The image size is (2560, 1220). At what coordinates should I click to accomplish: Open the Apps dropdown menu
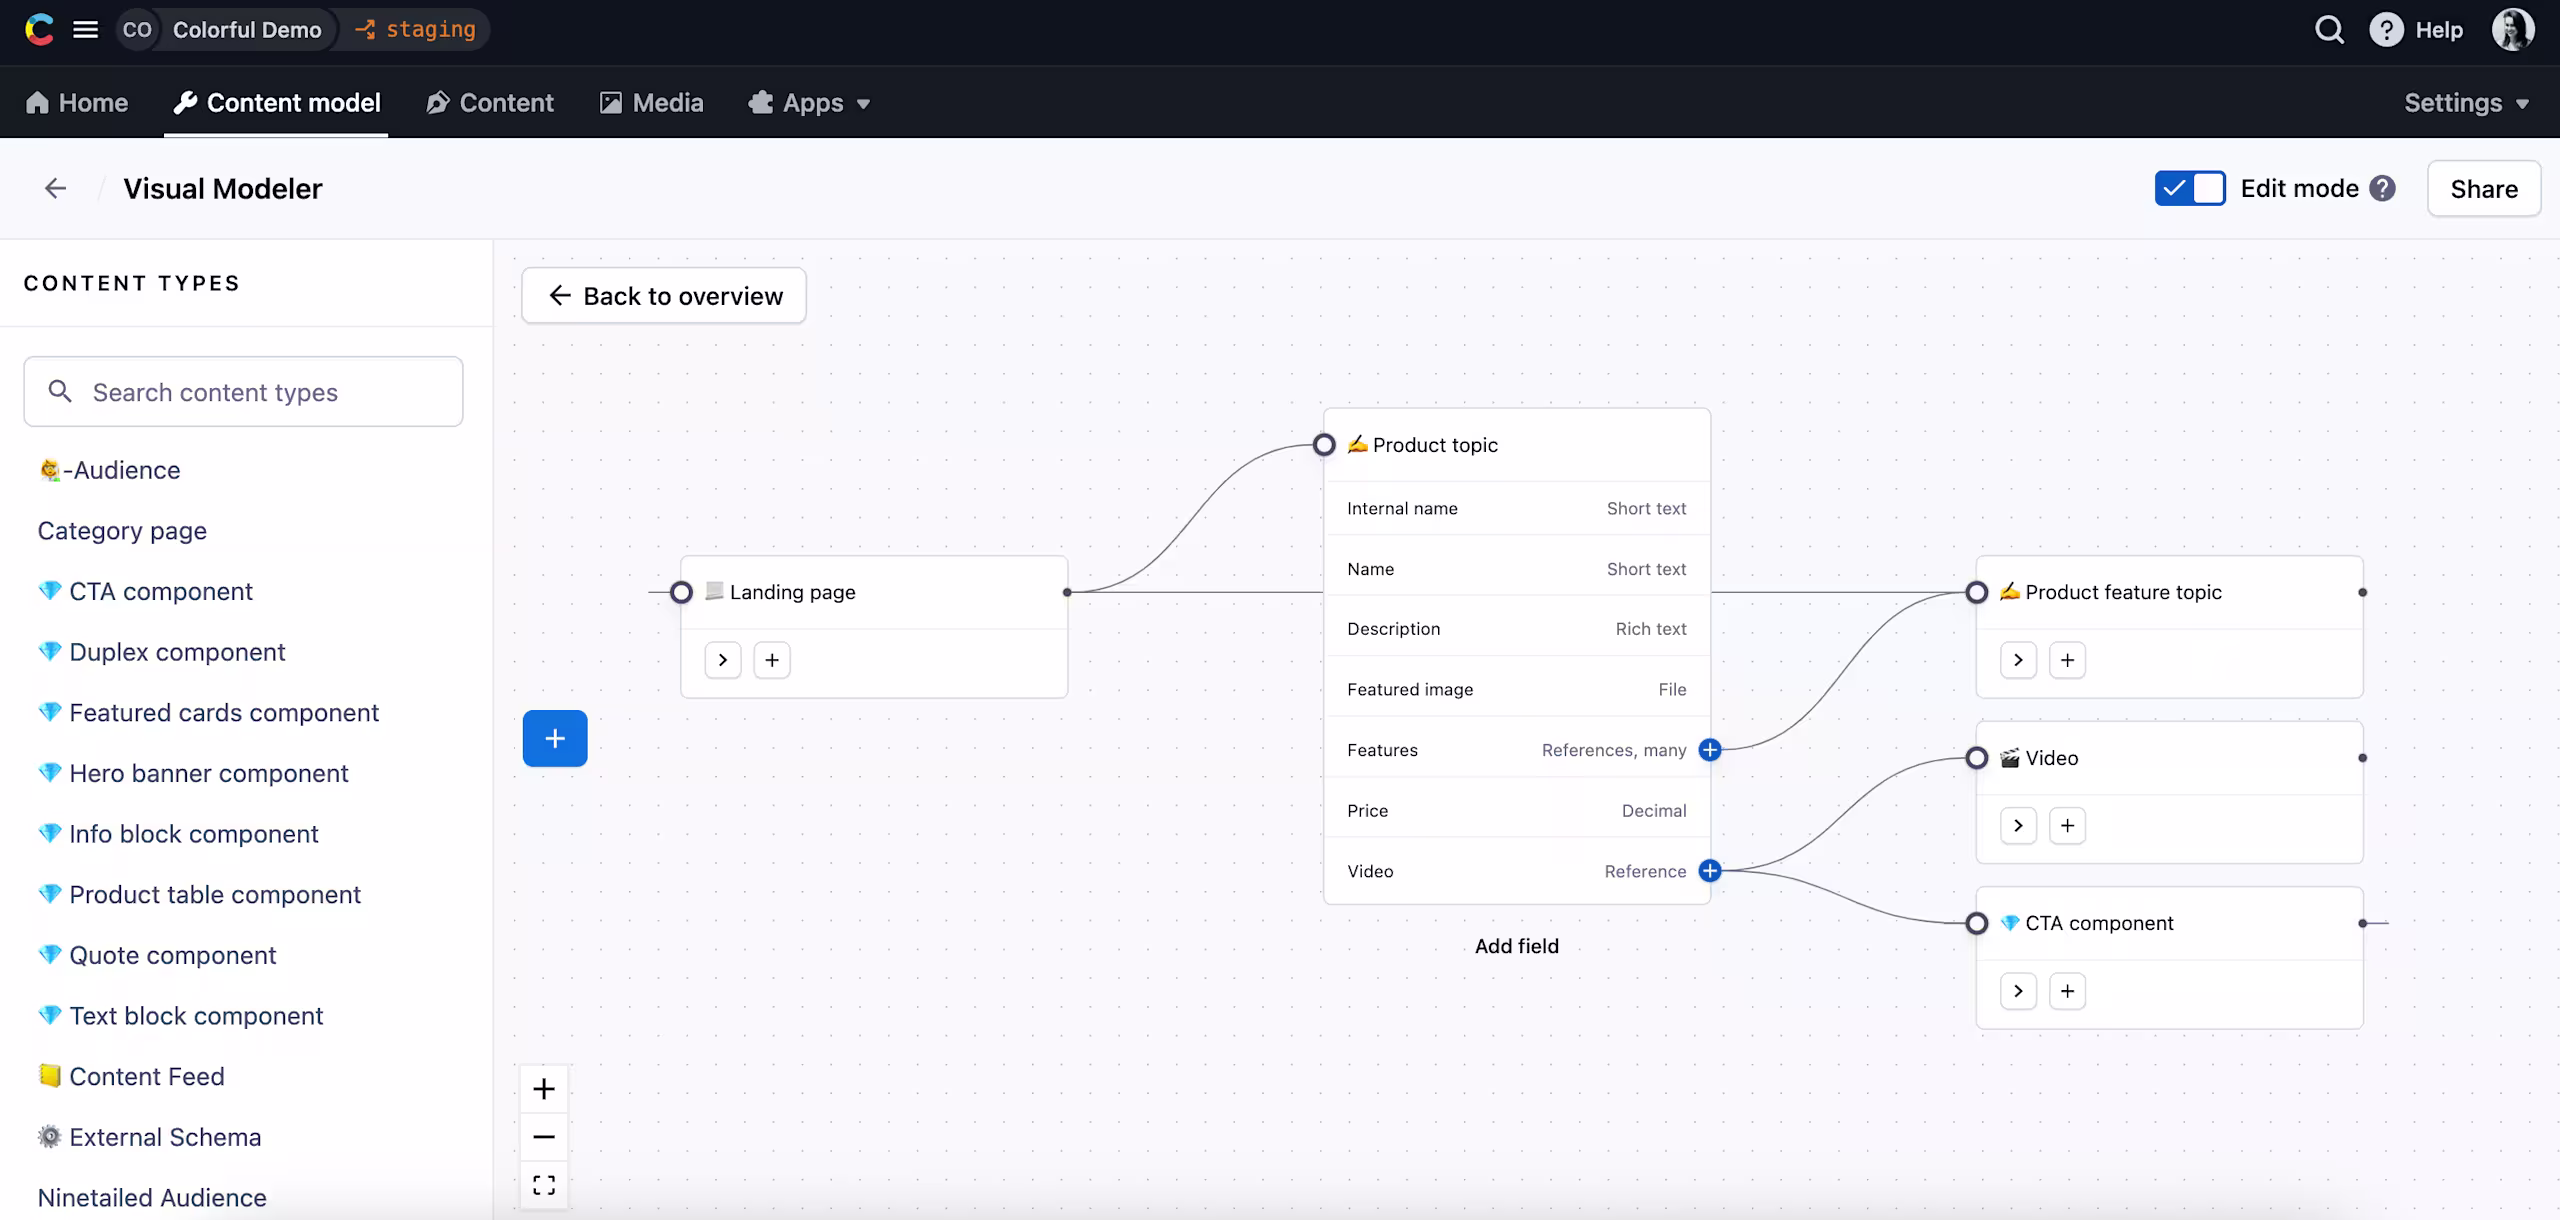coord(810,103)
